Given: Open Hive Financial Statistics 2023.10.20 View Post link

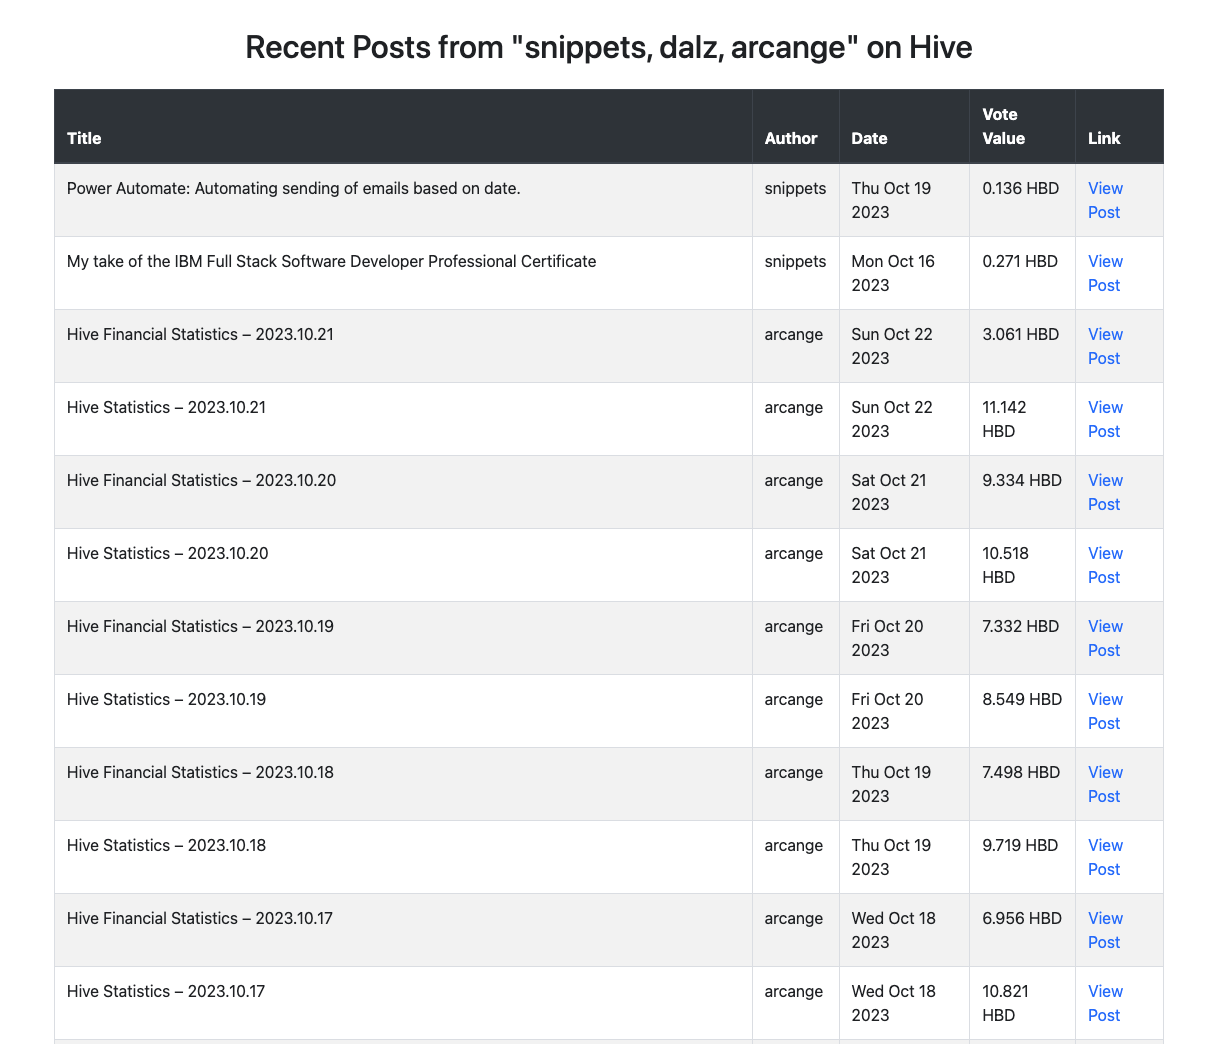Looking at the screenshot, I should 1105,492.
